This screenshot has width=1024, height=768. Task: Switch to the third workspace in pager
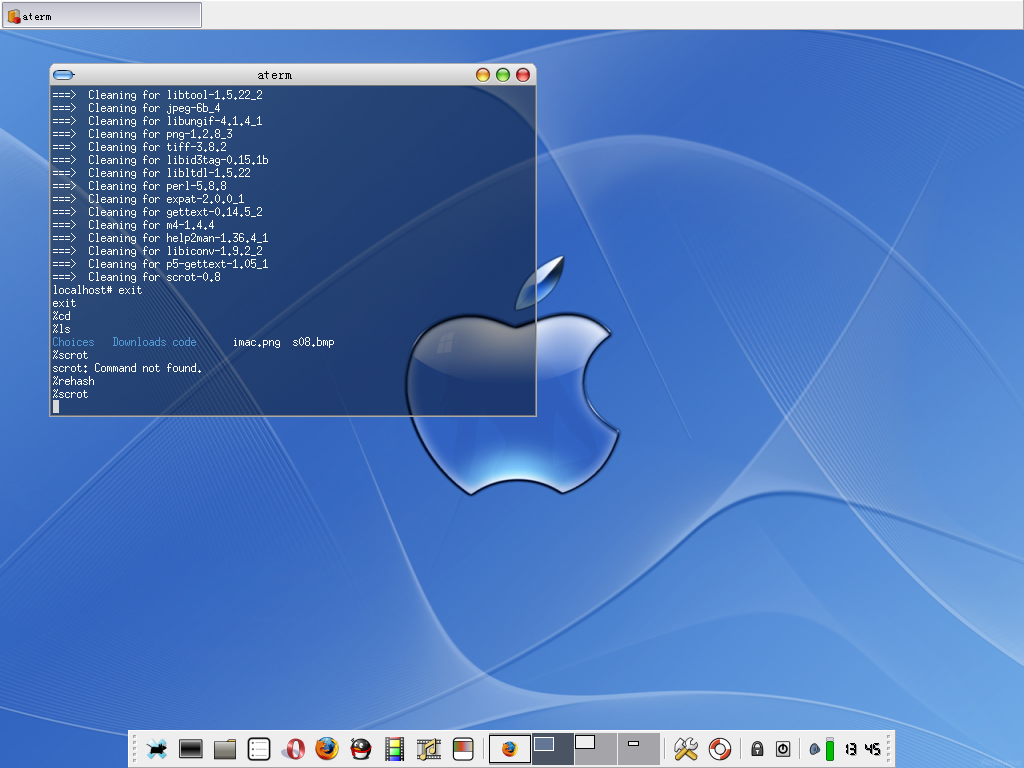click(596, 748)
